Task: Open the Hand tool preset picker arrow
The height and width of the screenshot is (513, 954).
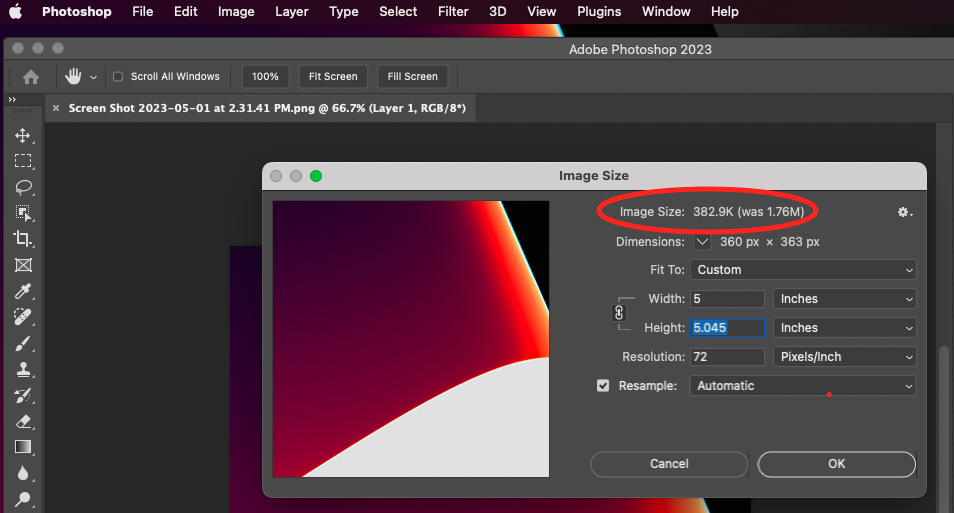Action: [93, 77]
